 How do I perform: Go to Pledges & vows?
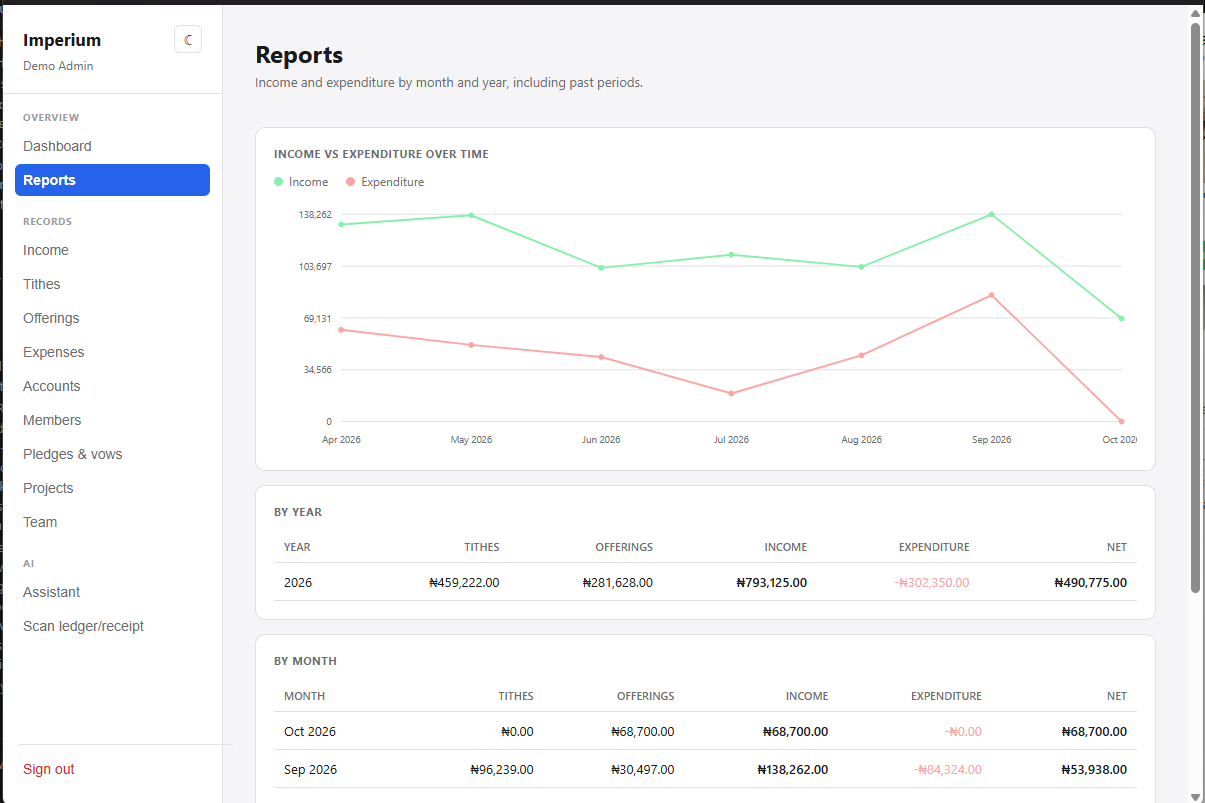(112, 454)
